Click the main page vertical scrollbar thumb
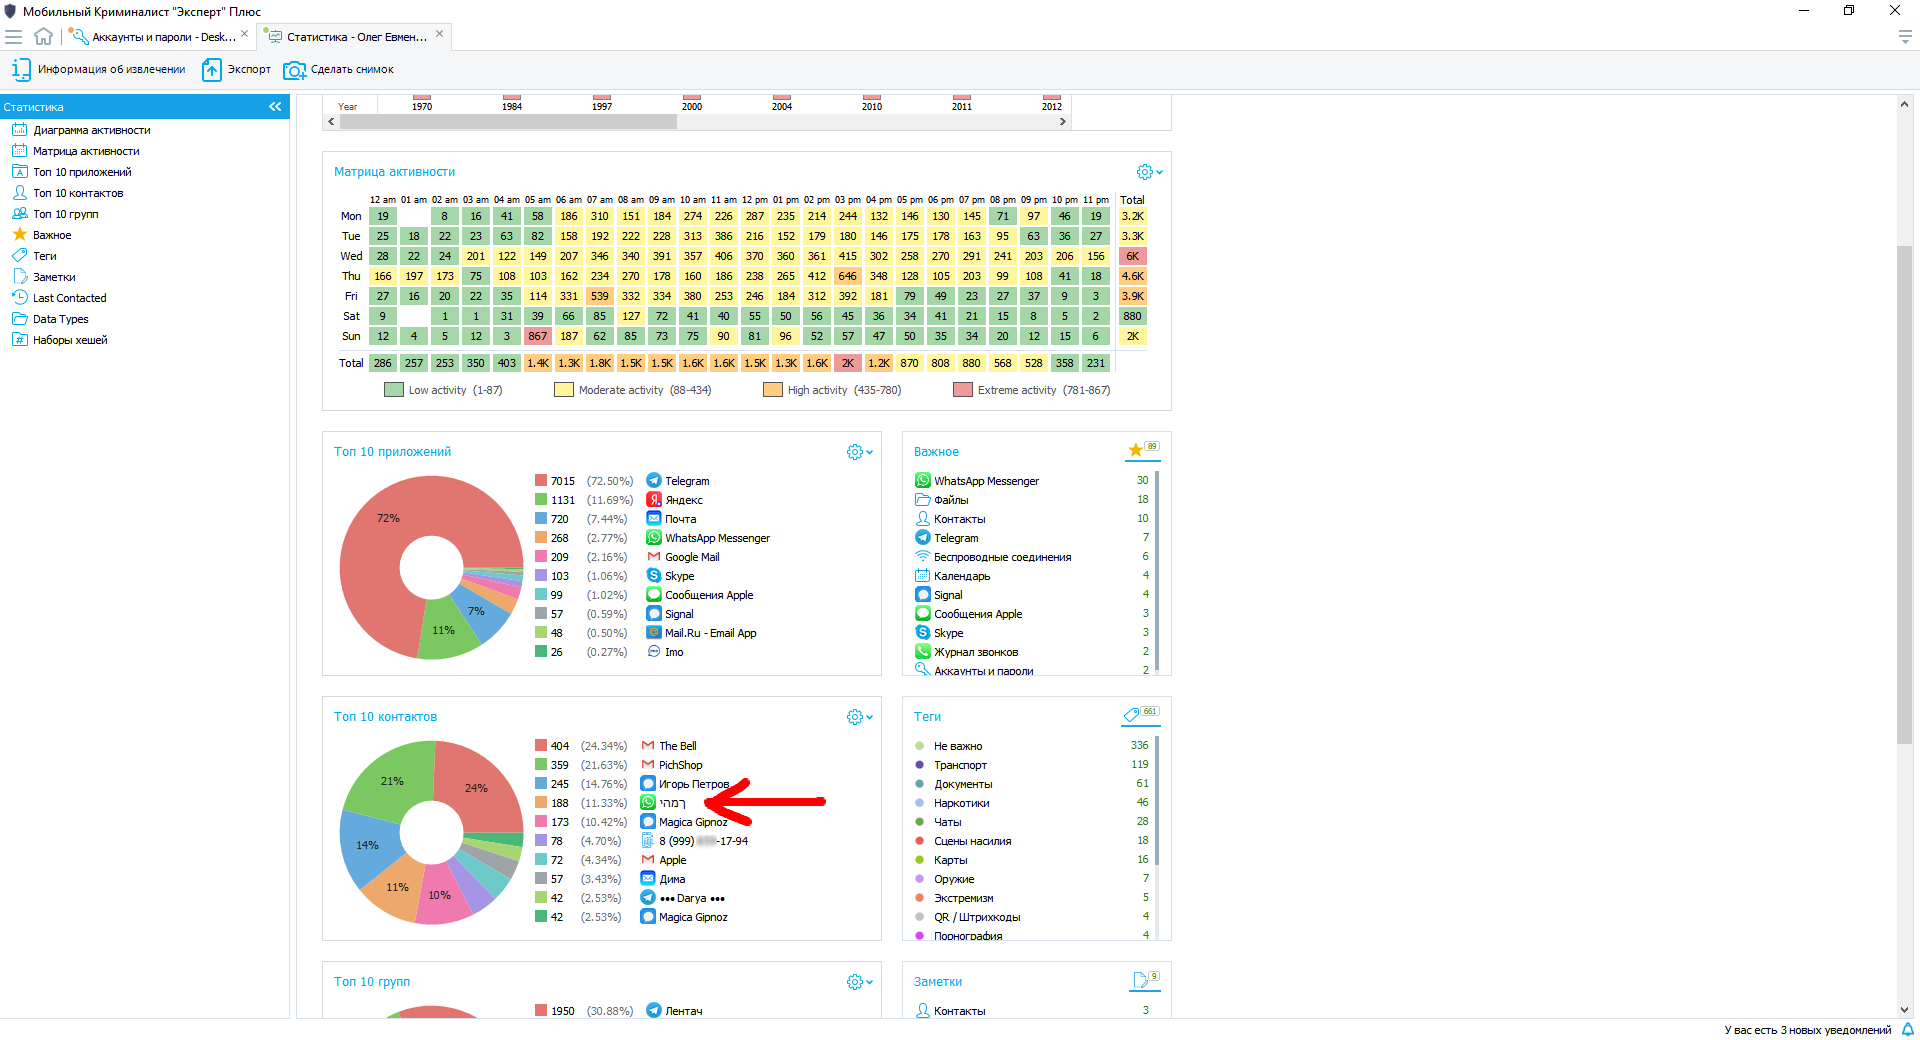The height and width of the screenshot is (1040, 1920). point(1904,495)
